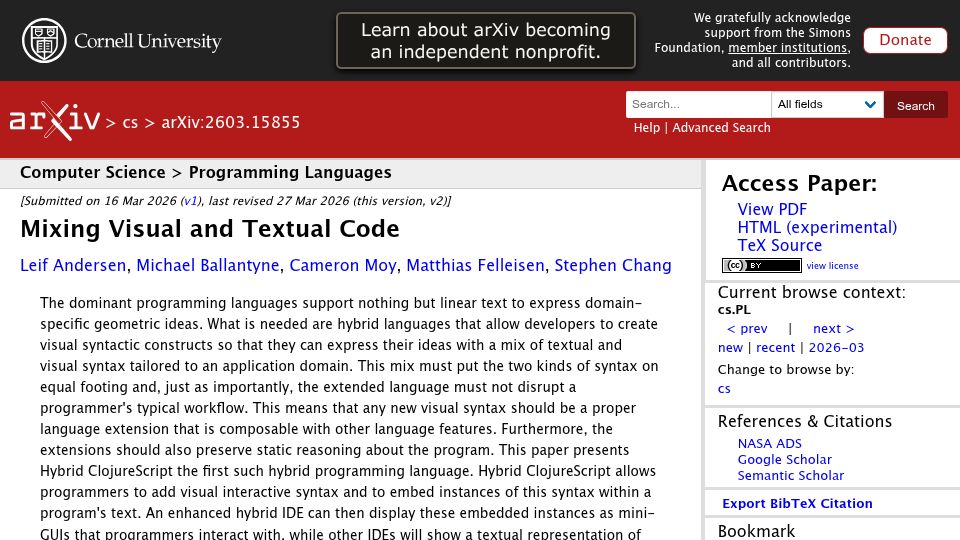The width and height of the screenshot is (960, 540).
Task: Open Semantic Scholar link
Action: click(790, 475)
